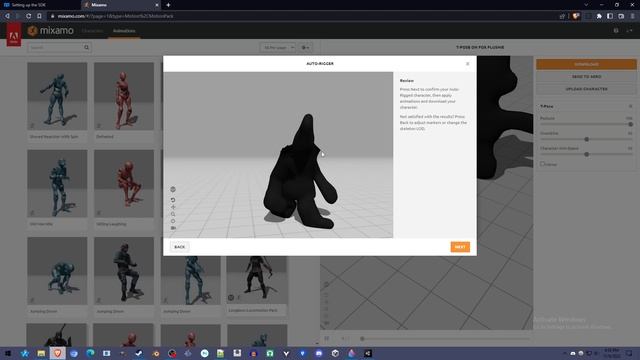Click the camera icon in rigger viewport toolbar
The height and width of the screenshot is (360, 640).
point(173,228)
